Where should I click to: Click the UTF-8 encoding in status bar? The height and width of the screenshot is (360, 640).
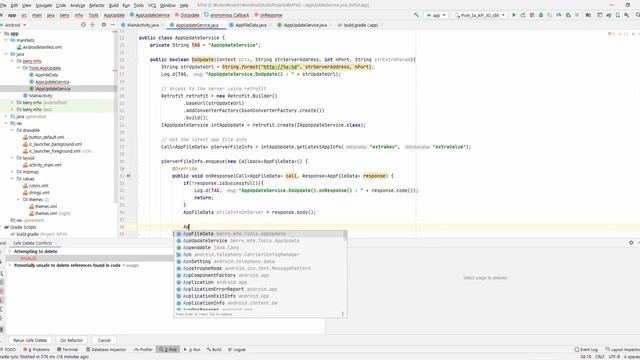[614, 356]
